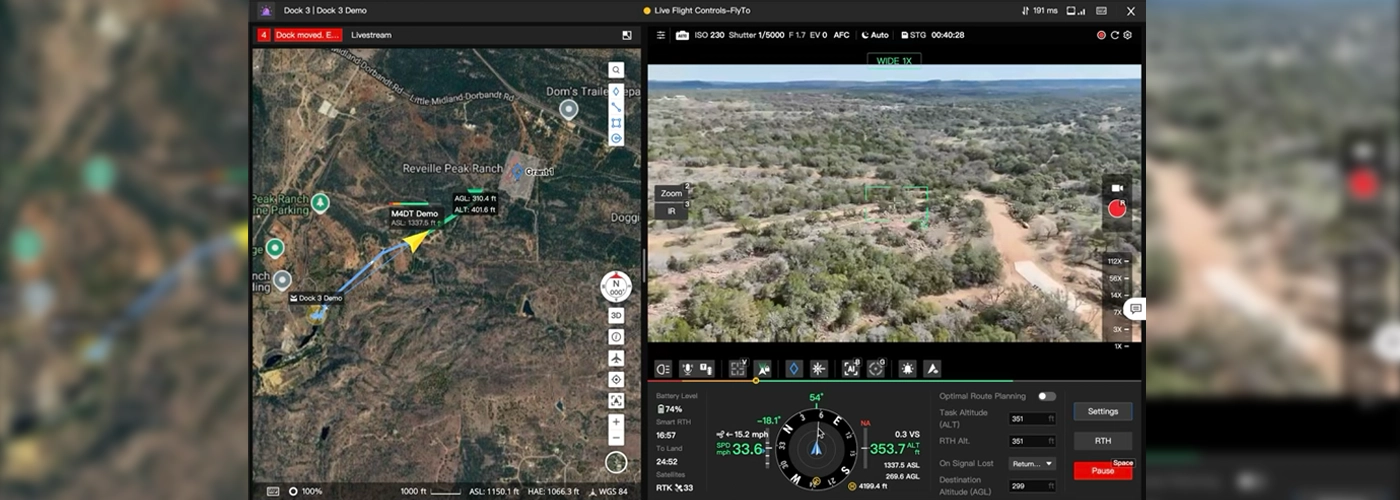Click the red record status dot in top bar
This screenshot has width=1400, height=500.
(1101, 35)
